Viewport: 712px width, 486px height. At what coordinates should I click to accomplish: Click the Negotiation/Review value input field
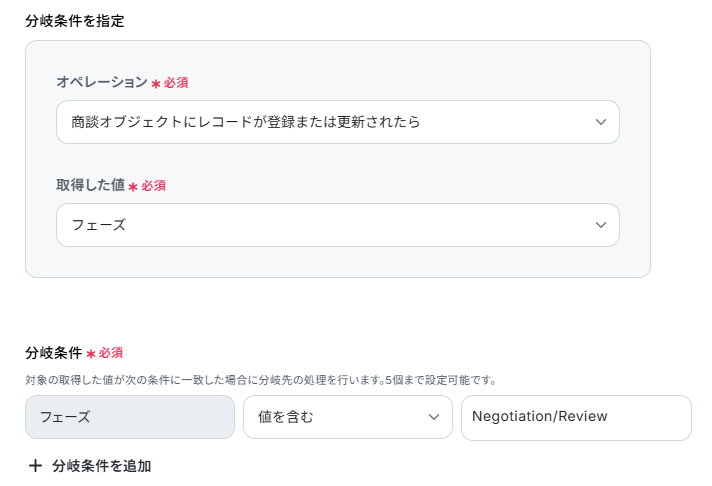(575, 417)
